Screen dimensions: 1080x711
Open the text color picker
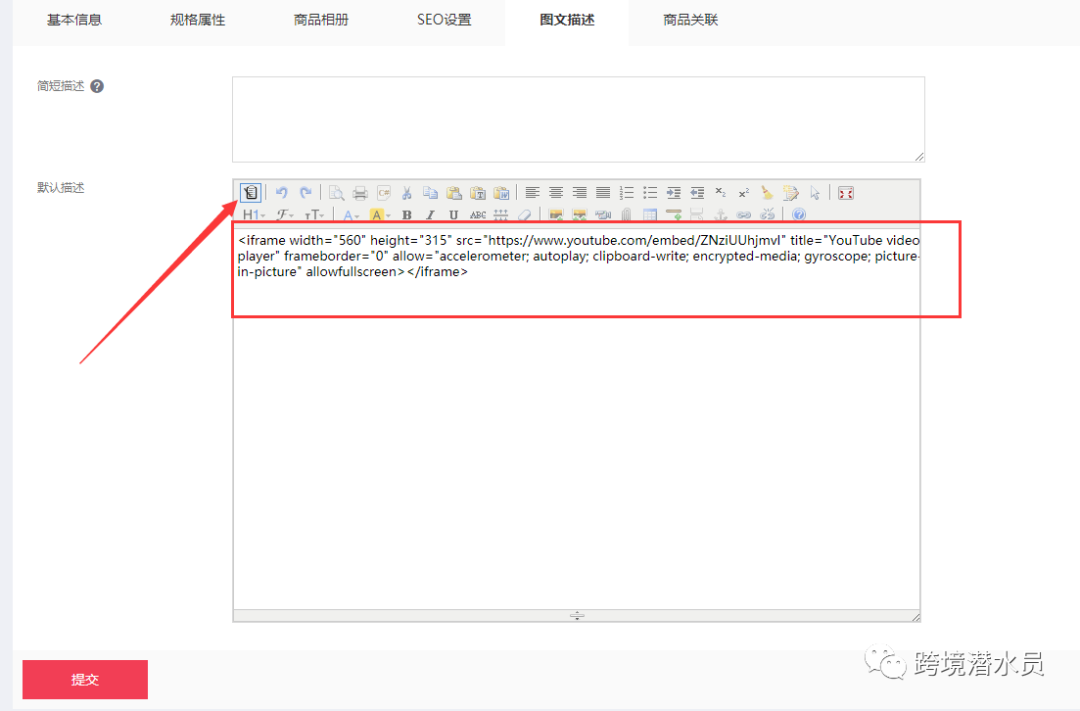[351, 215]
